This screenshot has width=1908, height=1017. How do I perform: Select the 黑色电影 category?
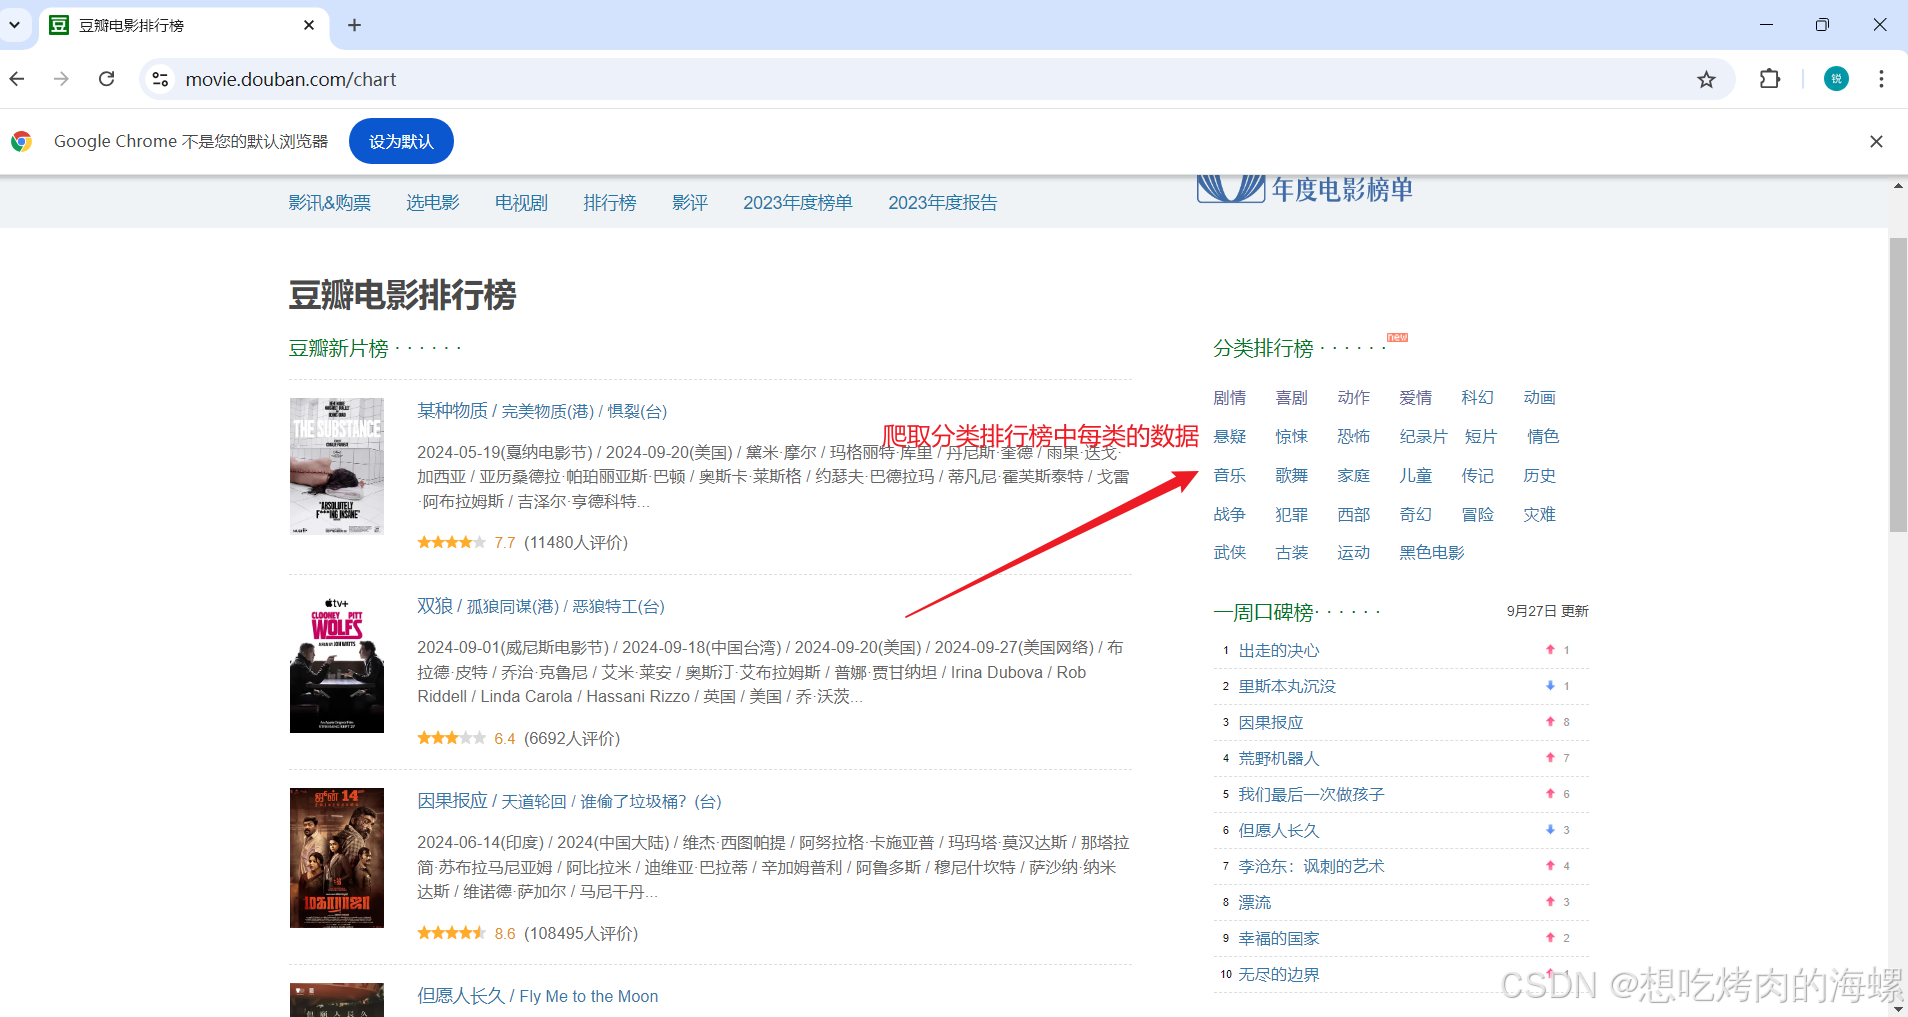[1432, 553]
